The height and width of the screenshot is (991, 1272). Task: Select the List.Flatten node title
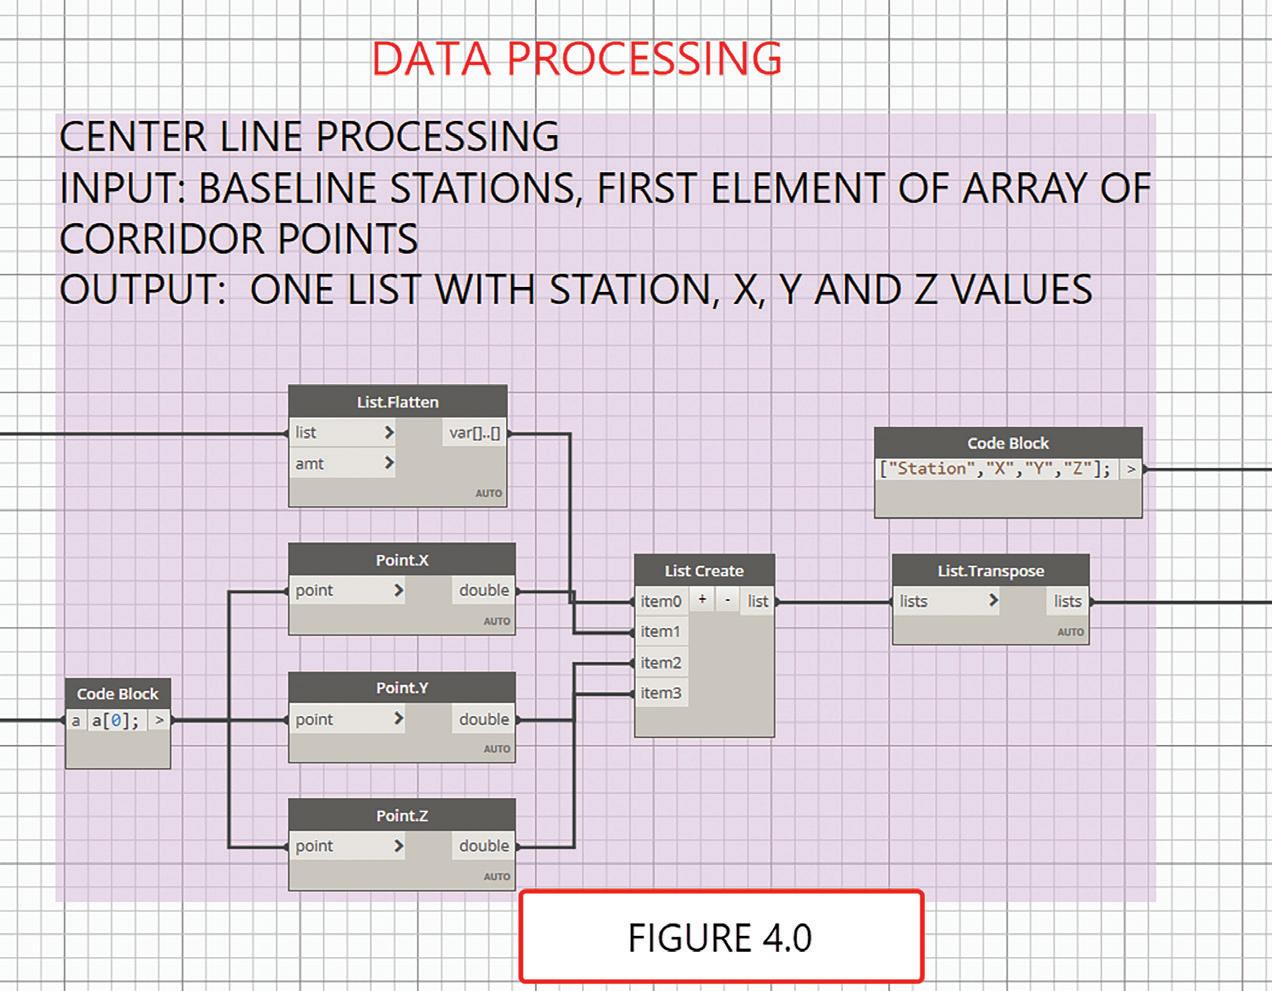point(398,402)
